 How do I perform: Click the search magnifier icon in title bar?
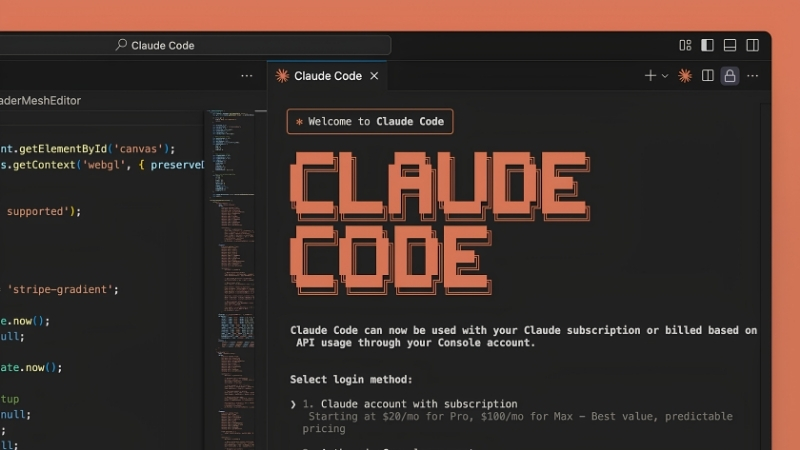tap(121, 45)
